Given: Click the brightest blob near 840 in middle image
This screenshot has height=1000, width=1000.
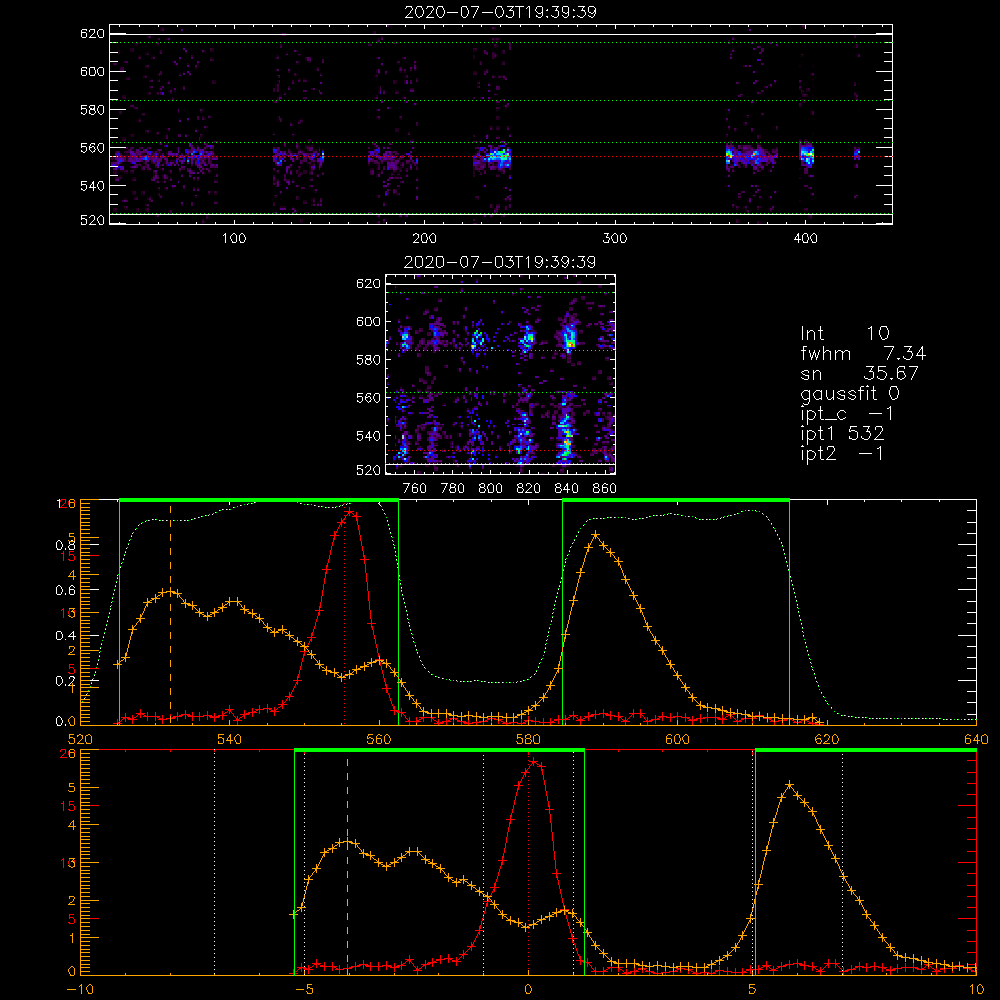Looking at the screenshot, I should pyautogui.click(x=570, y=337).
